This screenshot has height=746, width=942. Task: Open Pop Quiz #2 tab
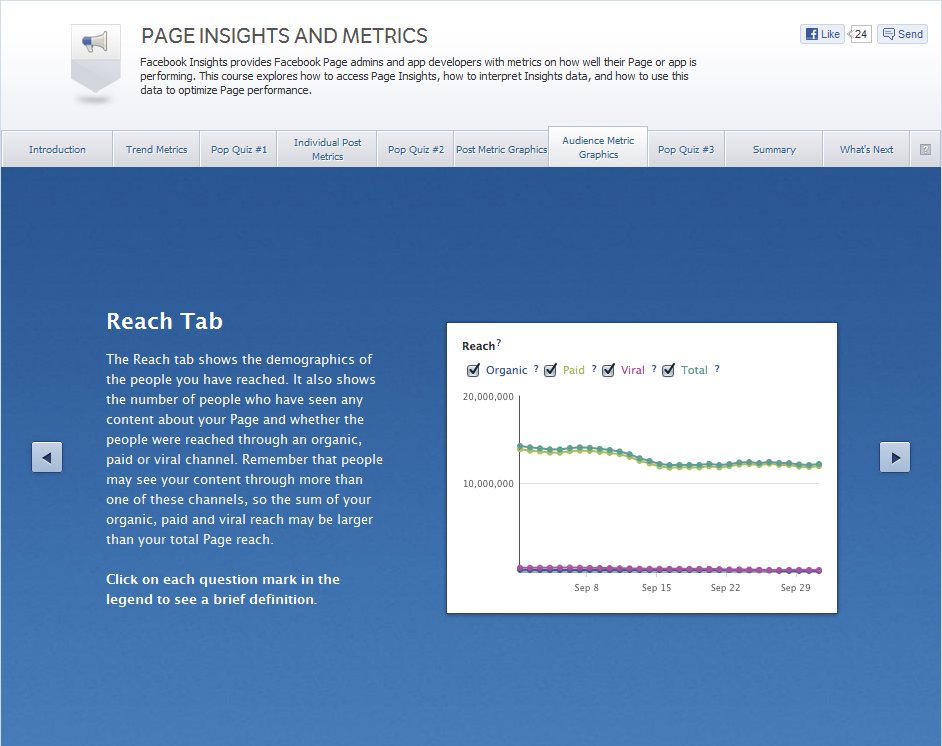click(416, 150)
